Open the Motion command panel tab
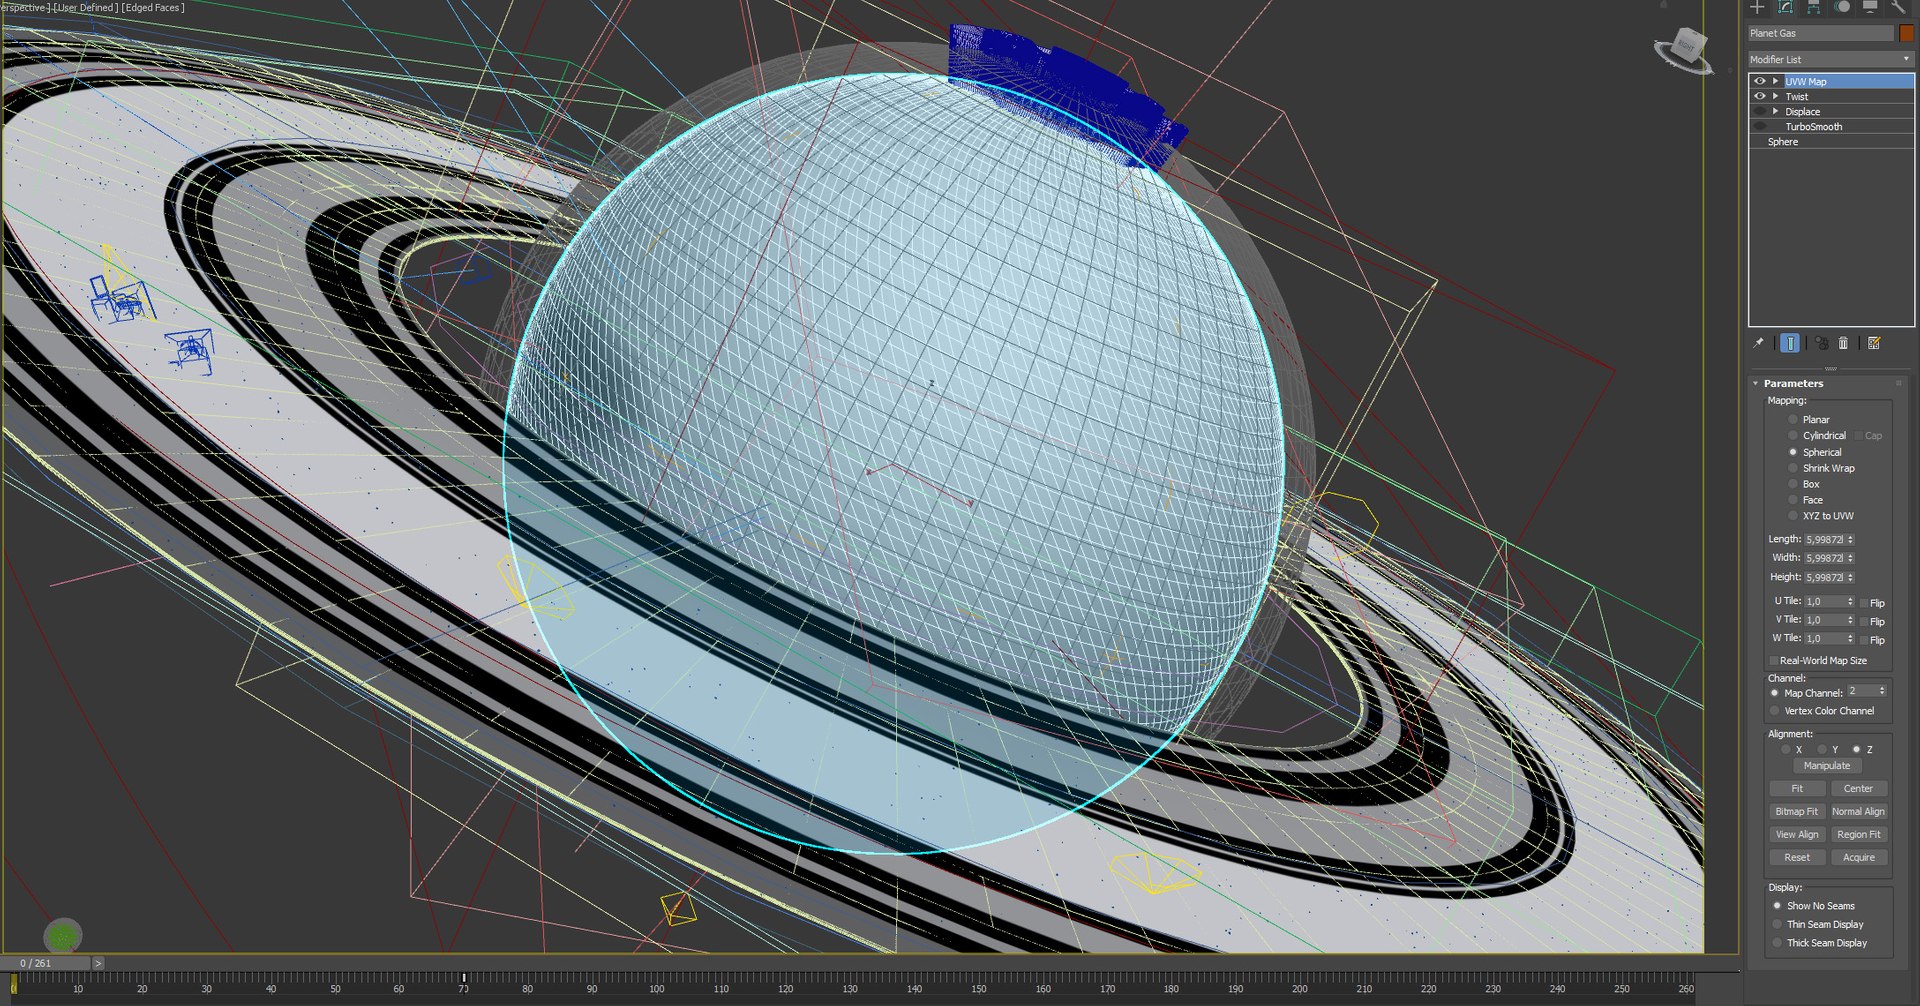Screen dimensions: 1920x1006 pyautogui.click(x=1842, y=7)
